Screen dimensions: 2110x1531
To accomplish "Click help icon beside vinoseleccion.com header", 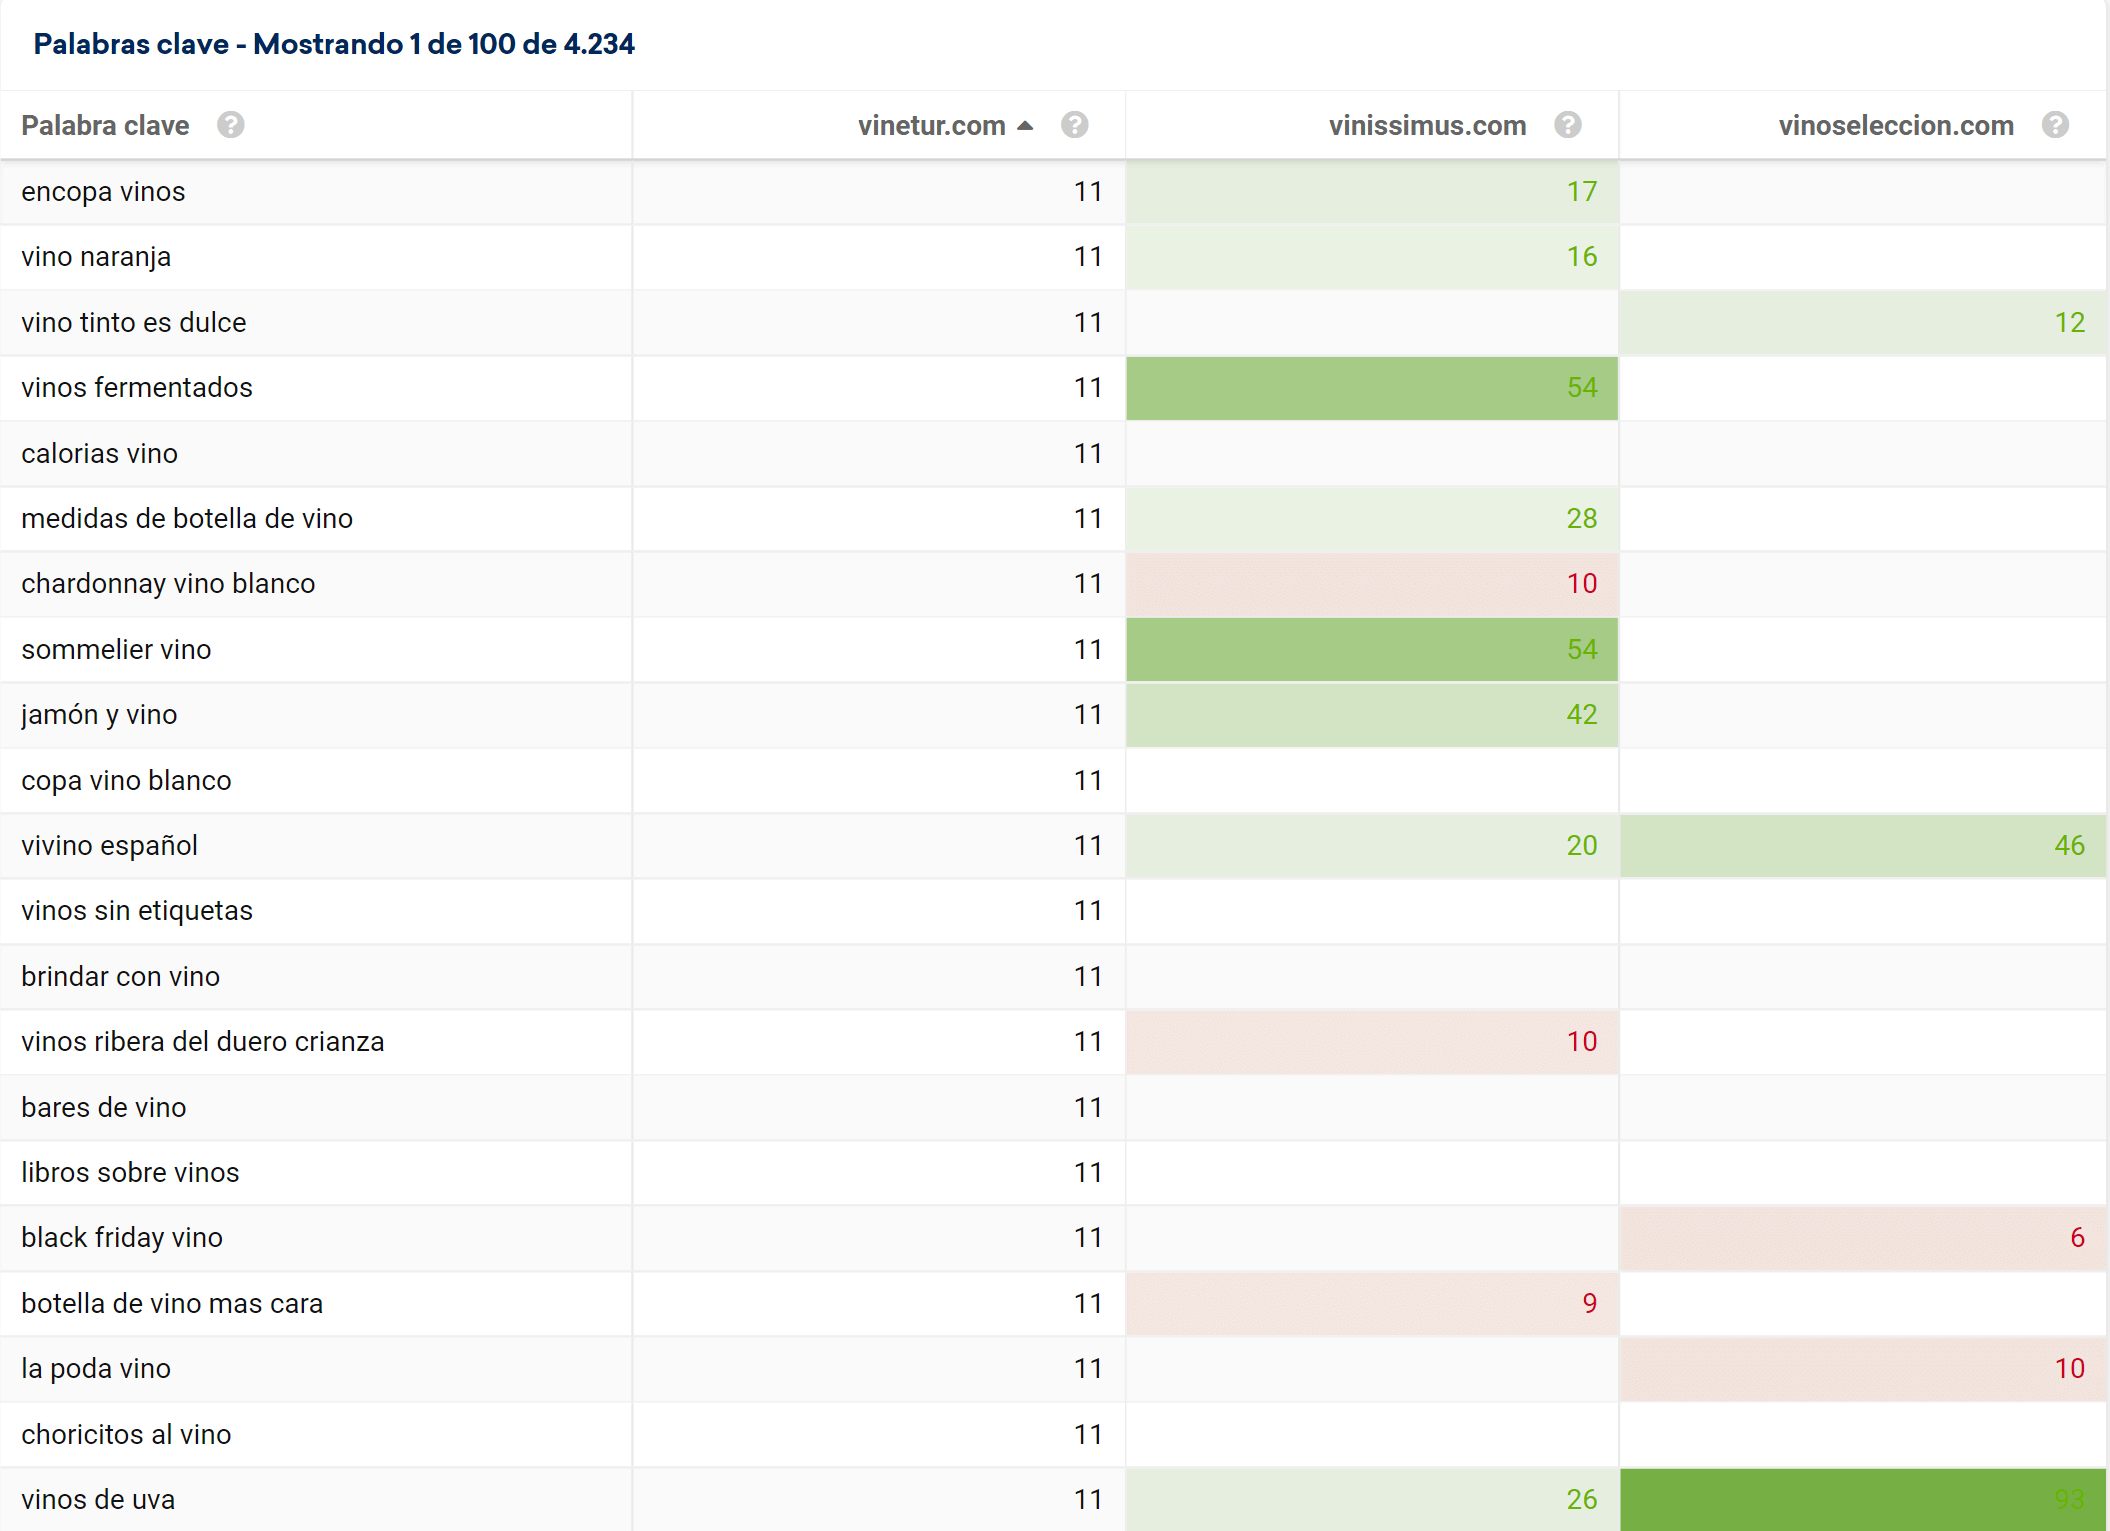I will 2056,125.
